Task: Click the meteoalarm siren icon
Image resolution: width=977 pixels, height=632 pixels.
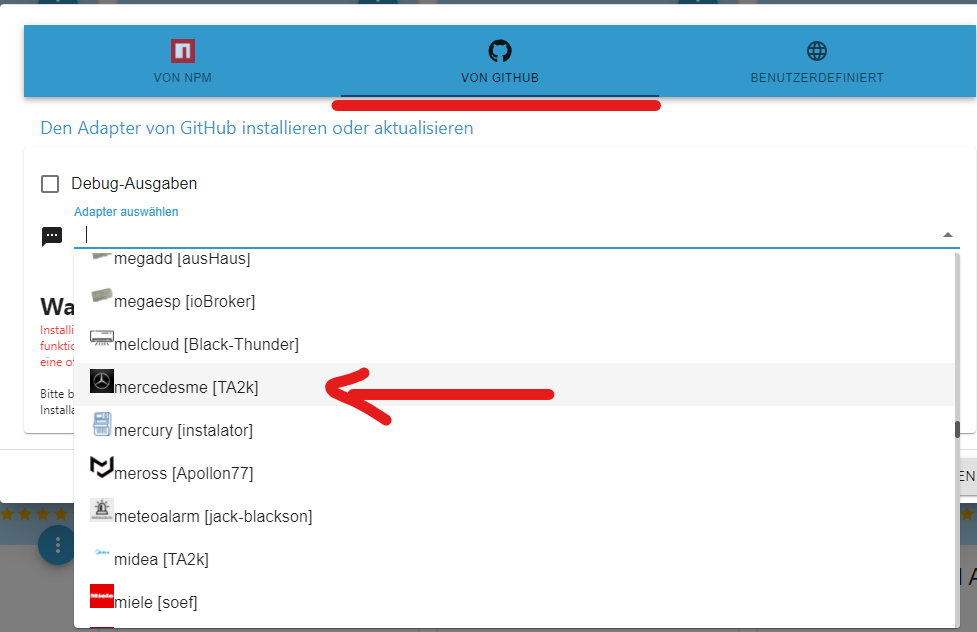Action: [102, 510]
